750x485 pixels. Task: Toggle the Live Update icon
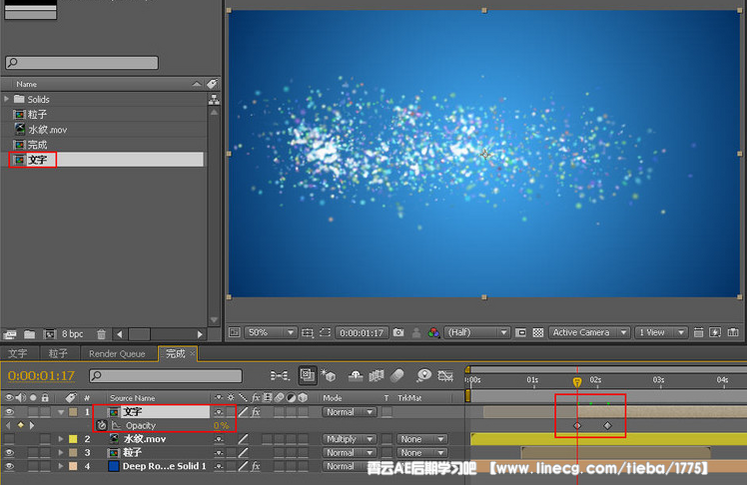click(307, 375)
